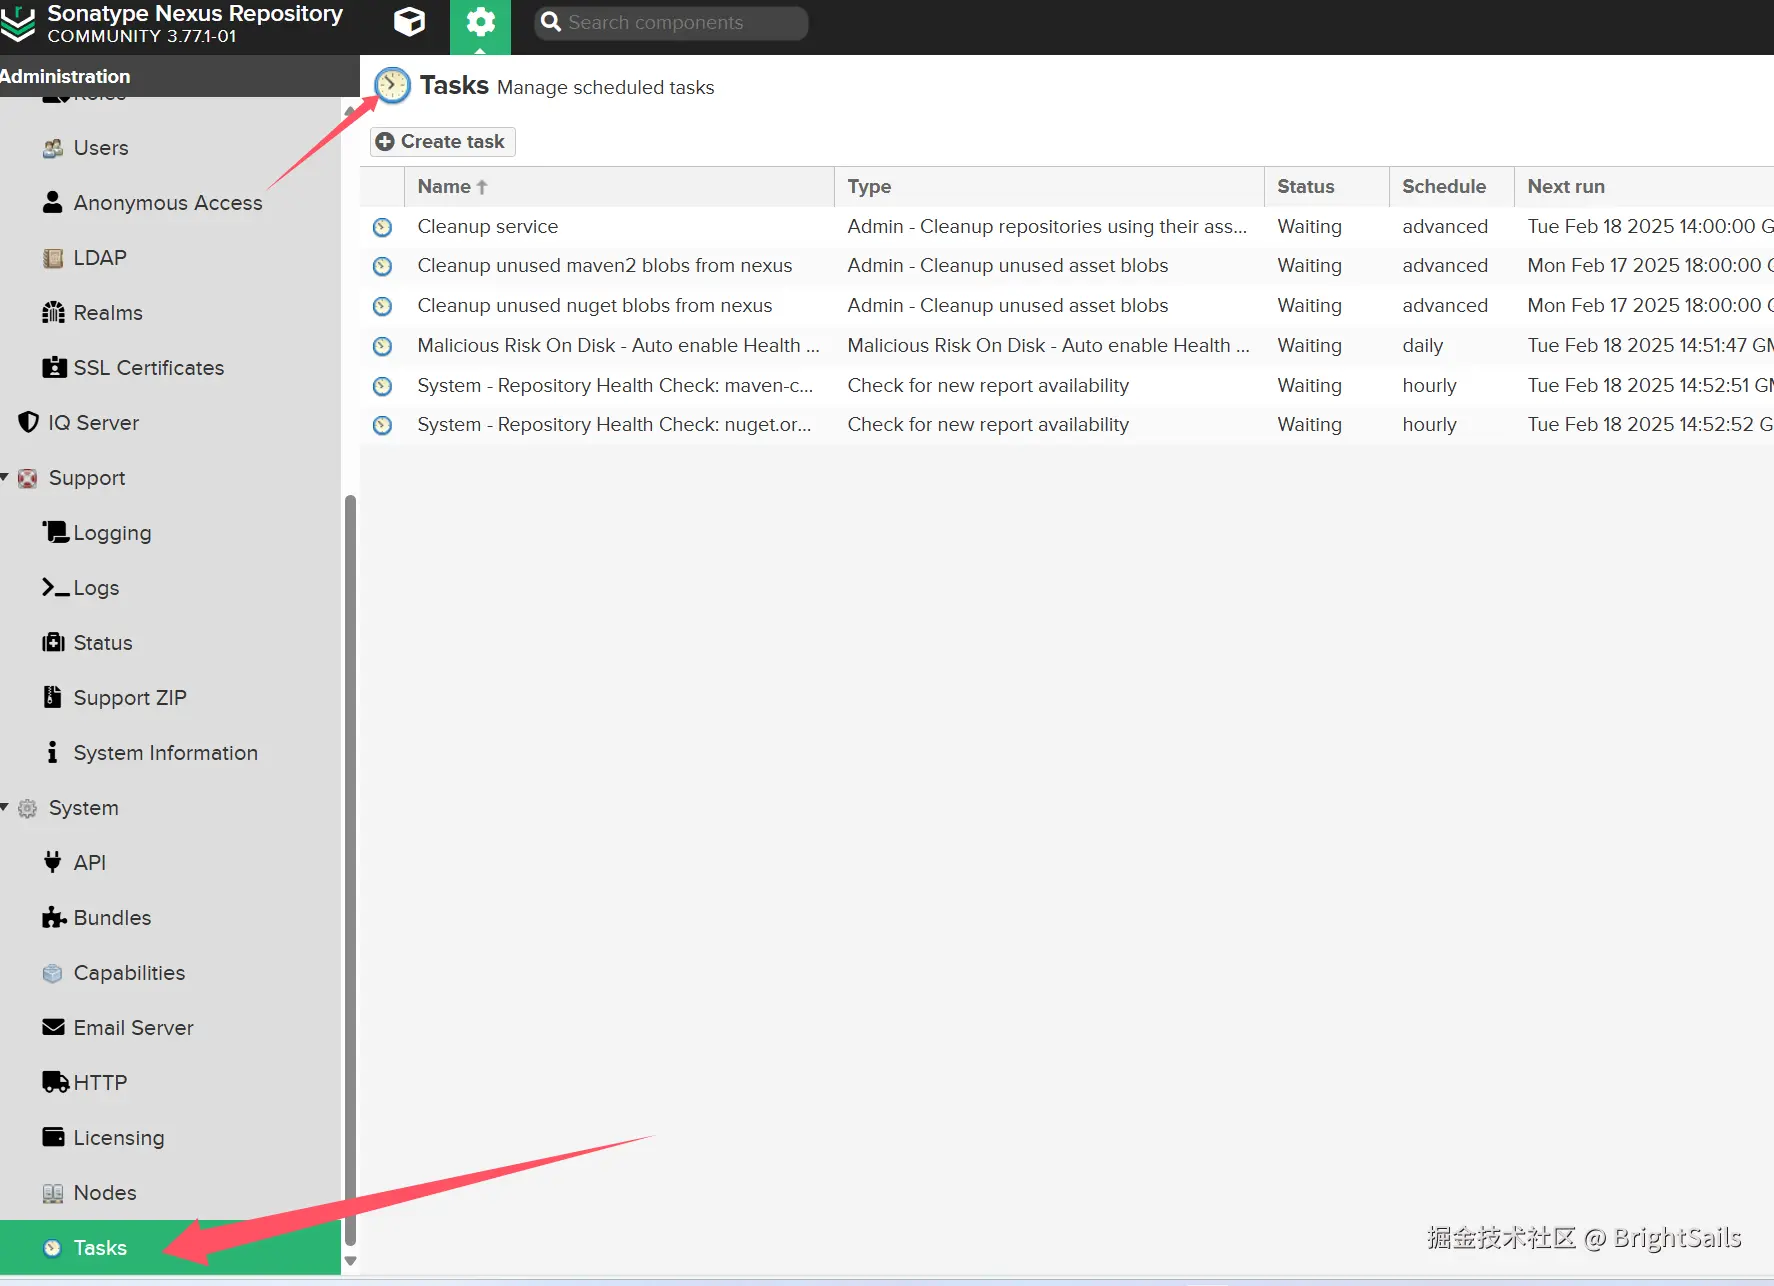Click the Anonymous Access person icon
Viewport: 1774px width, 1286px height.
click(53, 202)
